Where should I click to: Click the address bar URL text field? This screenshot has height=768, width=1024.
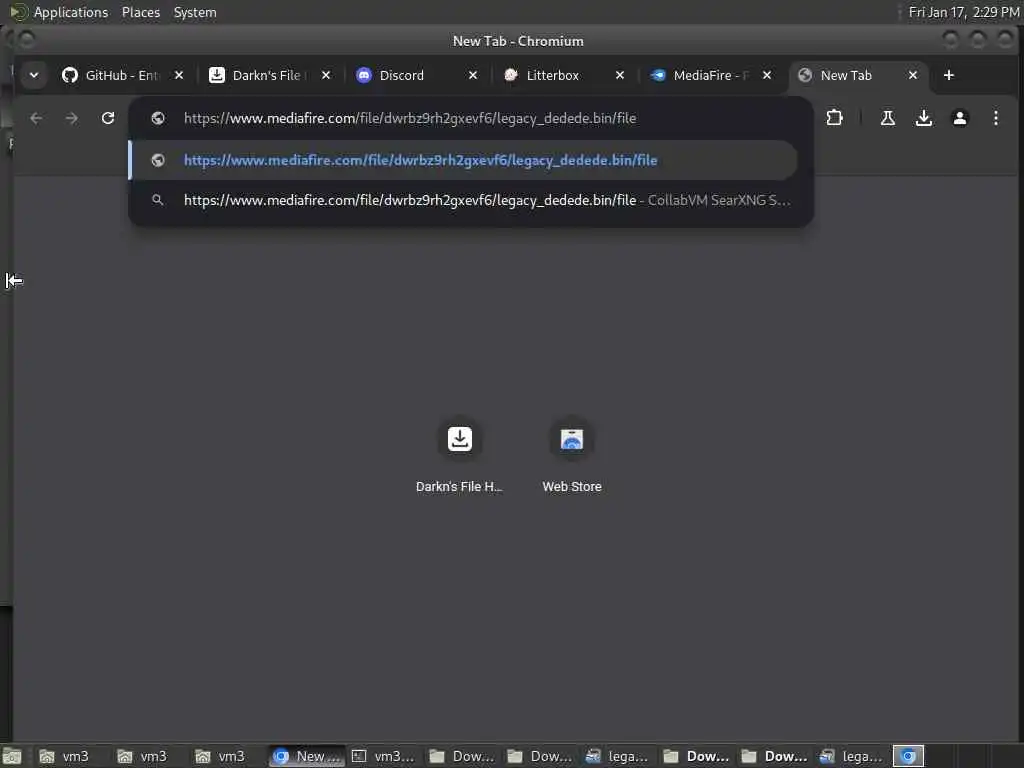coord(471,118)
